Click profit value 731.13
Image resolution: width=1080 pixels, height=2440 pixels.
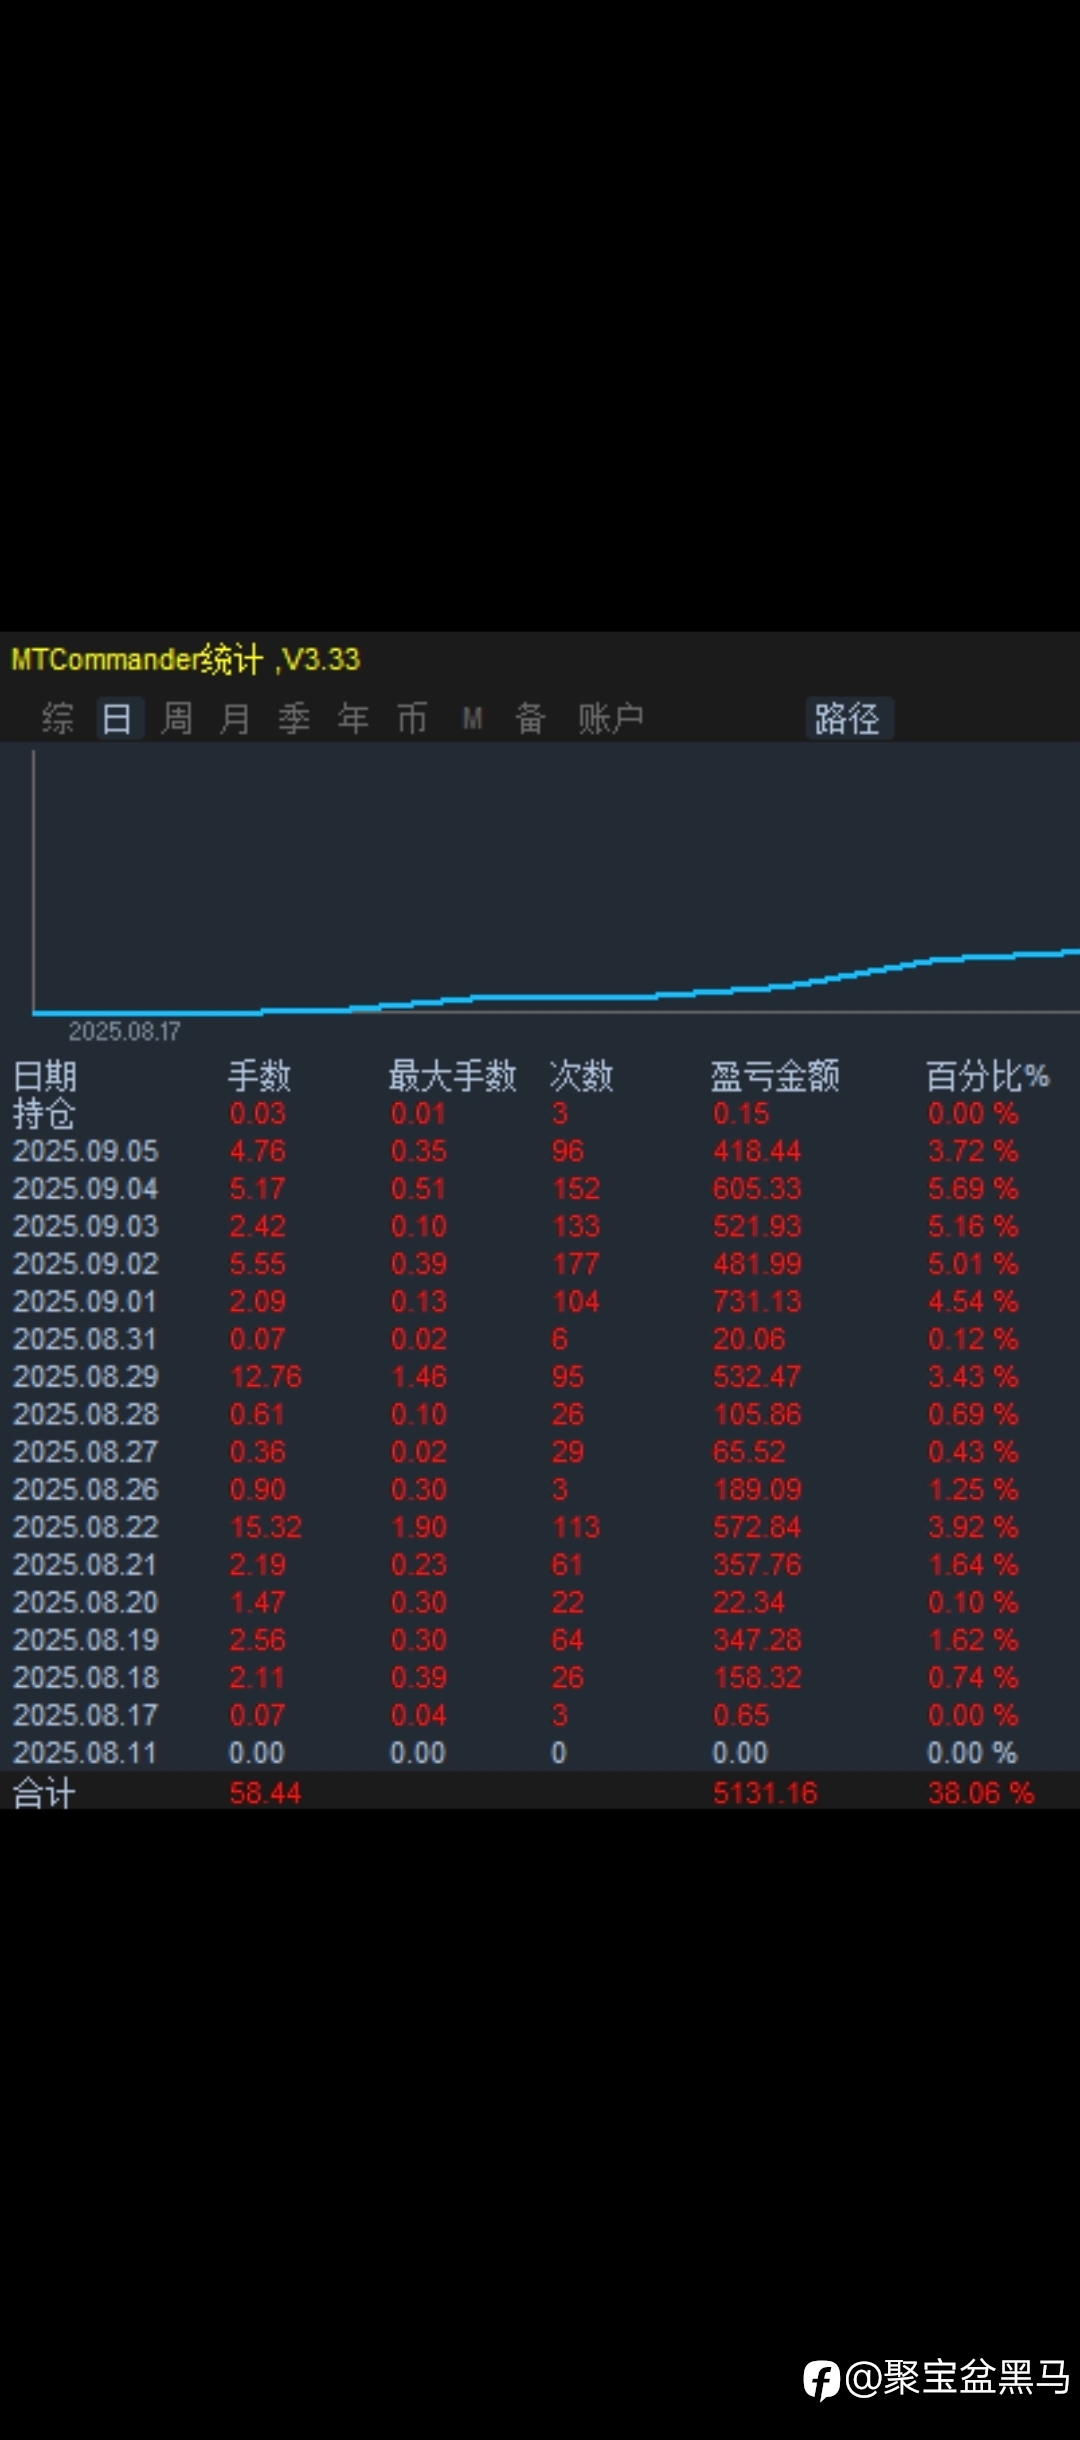click(757, 1302)
